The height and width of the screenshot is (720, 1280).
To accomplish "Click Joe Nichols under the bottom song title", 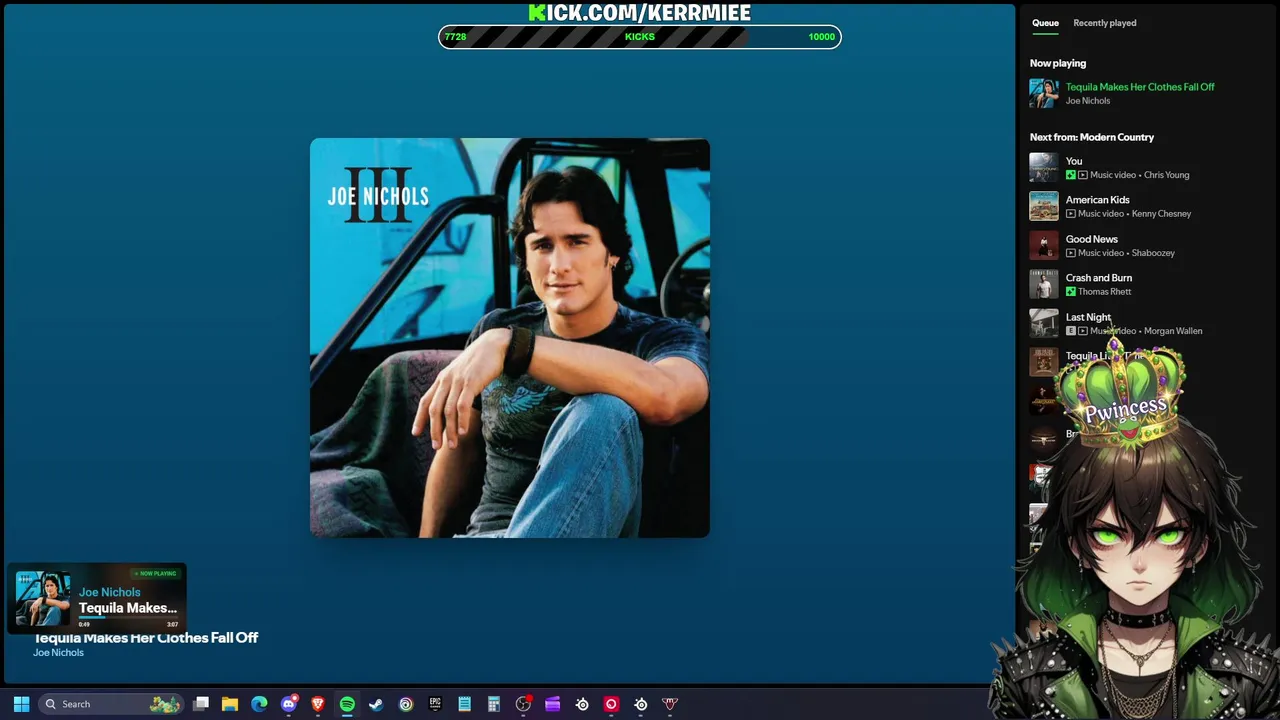I will point(58,653).
